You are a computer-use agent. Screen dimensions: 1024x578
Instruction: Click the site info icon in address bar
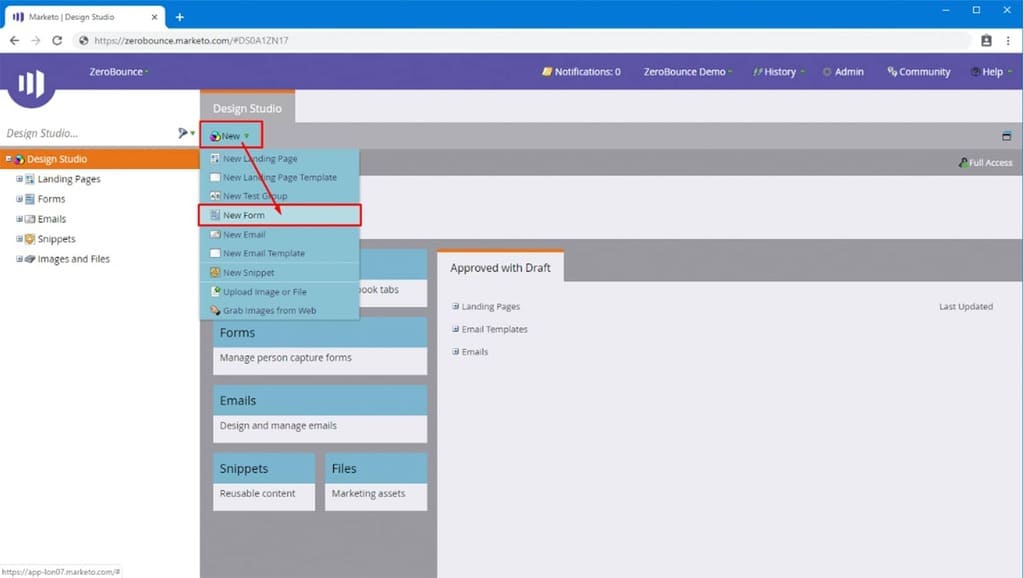pos(83,40)
